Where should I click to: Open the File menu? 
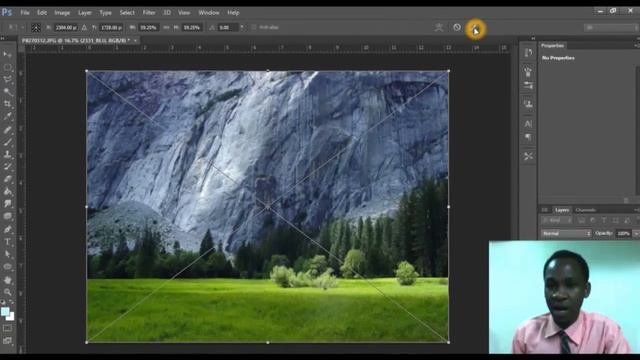click(25, 13)
